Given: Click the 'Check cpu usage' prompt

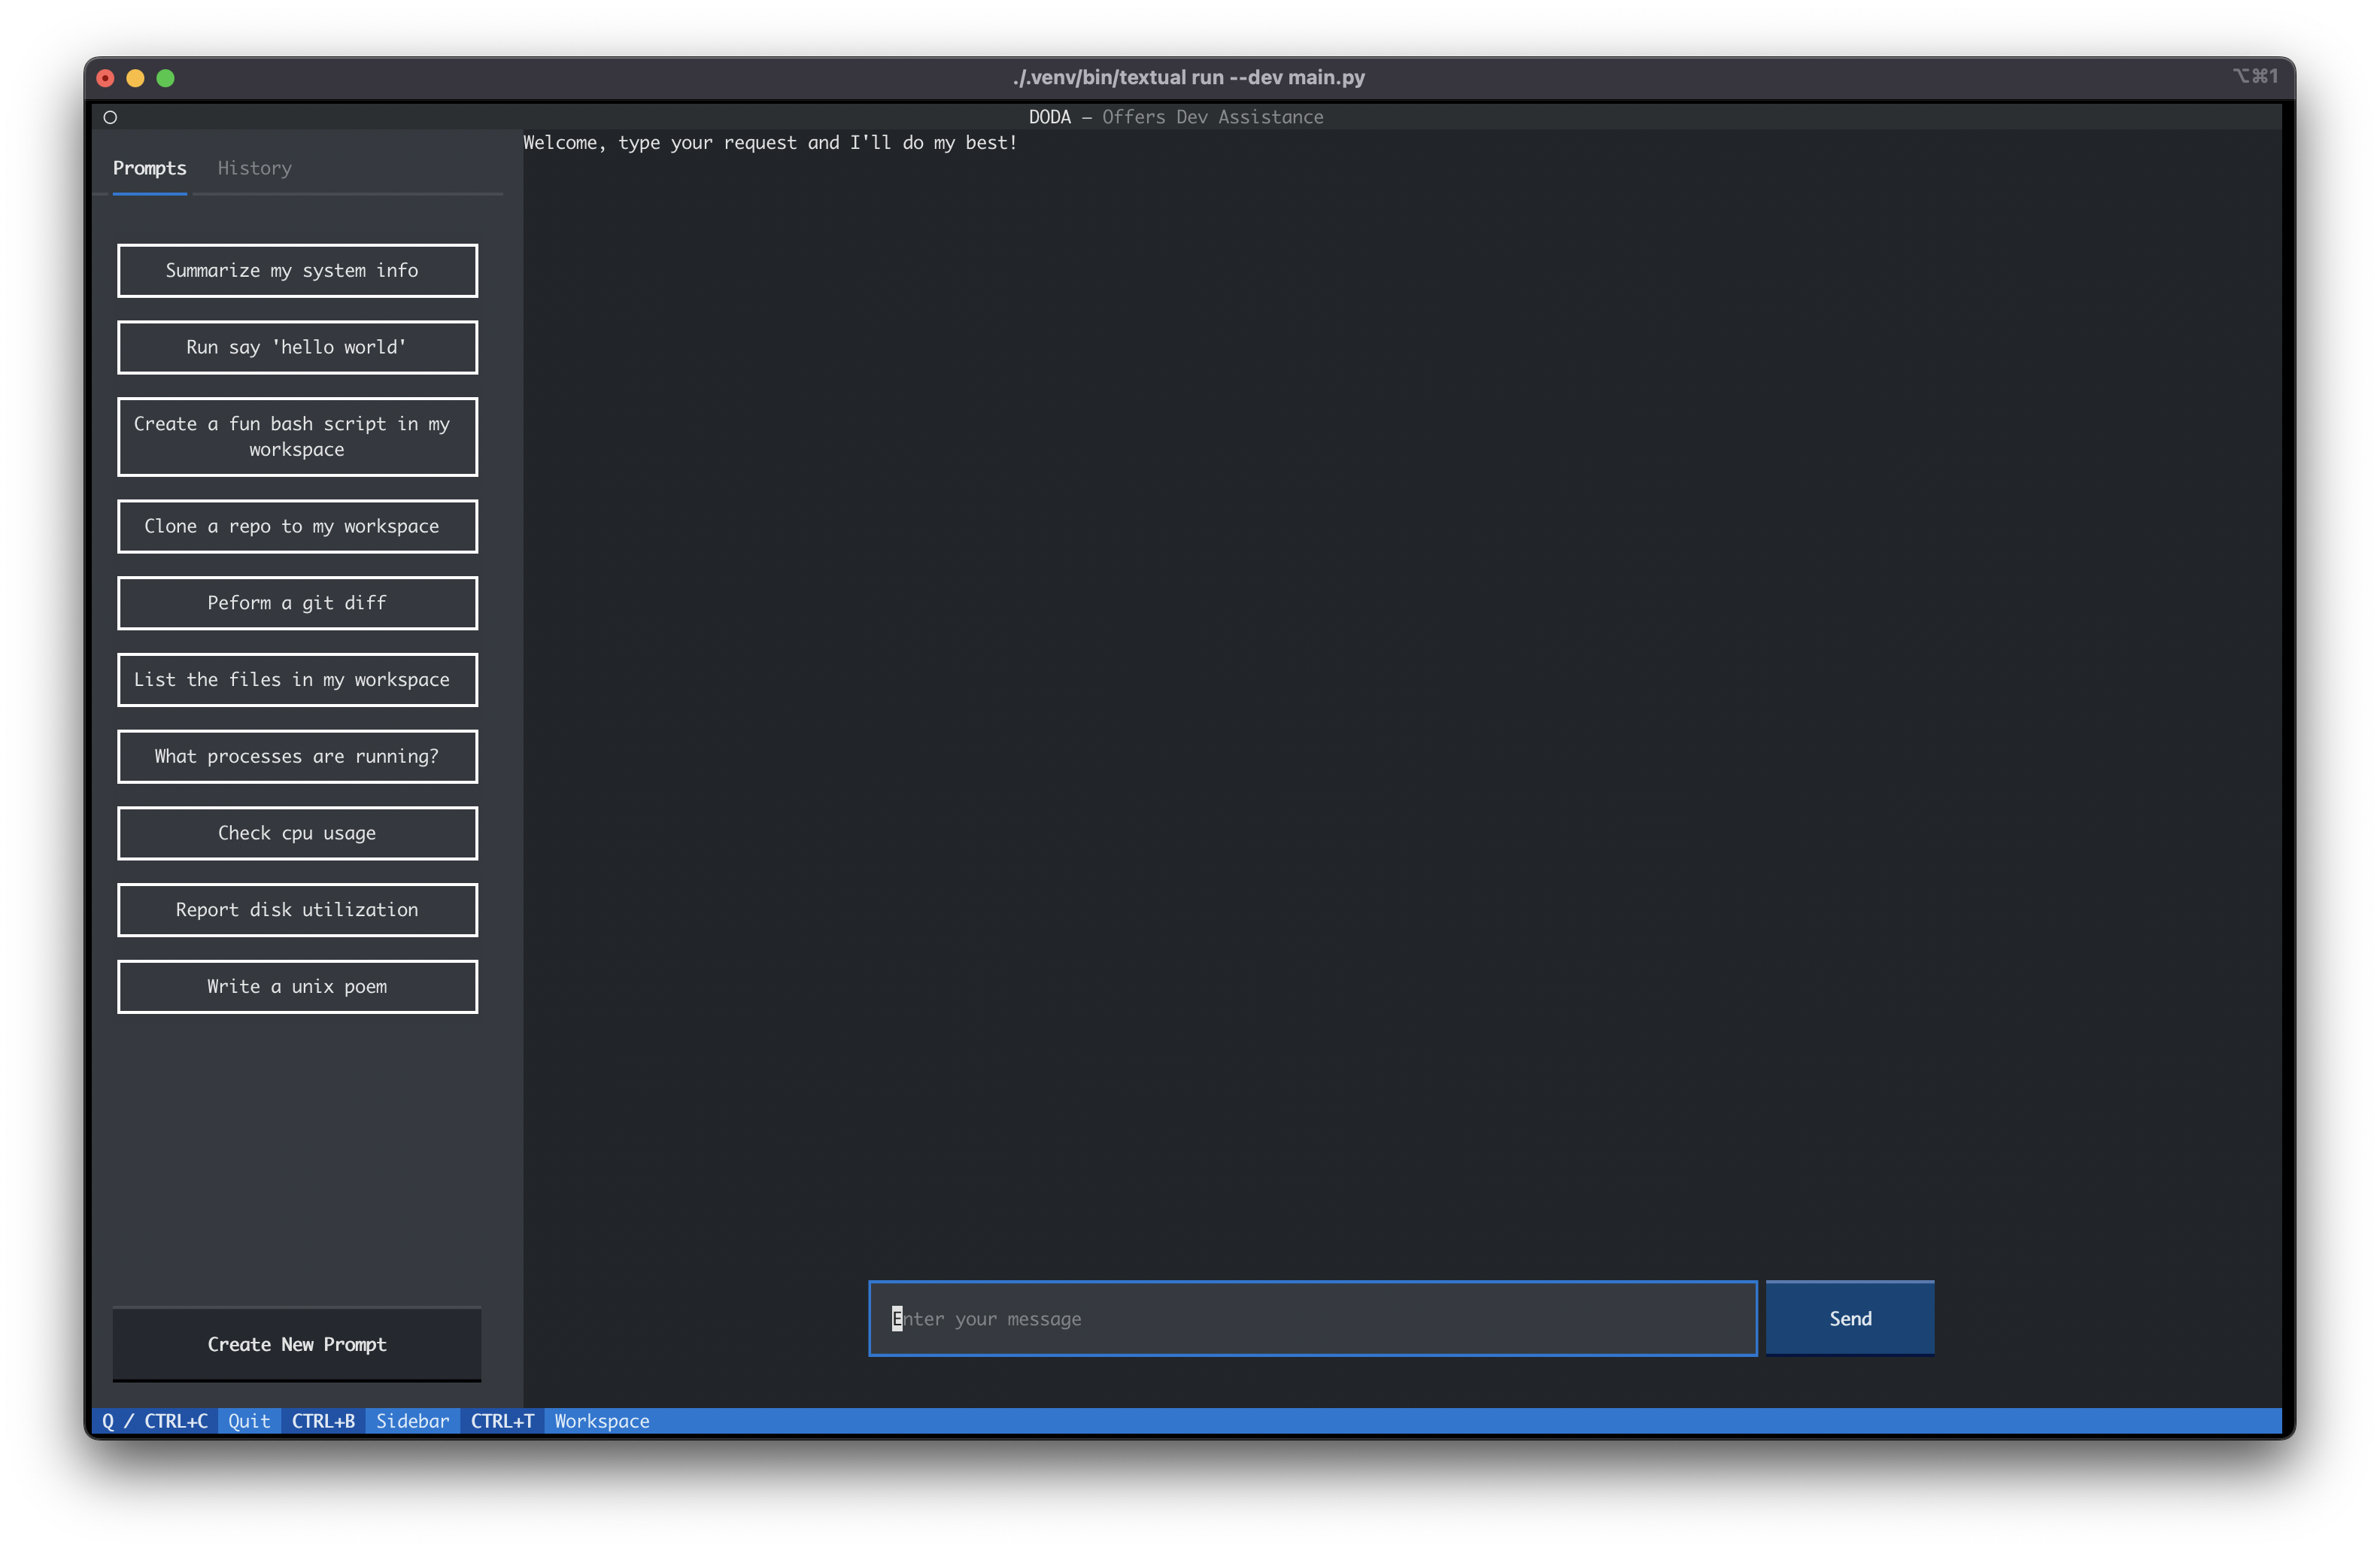Looking at the screenshot, I should point(297,833).
